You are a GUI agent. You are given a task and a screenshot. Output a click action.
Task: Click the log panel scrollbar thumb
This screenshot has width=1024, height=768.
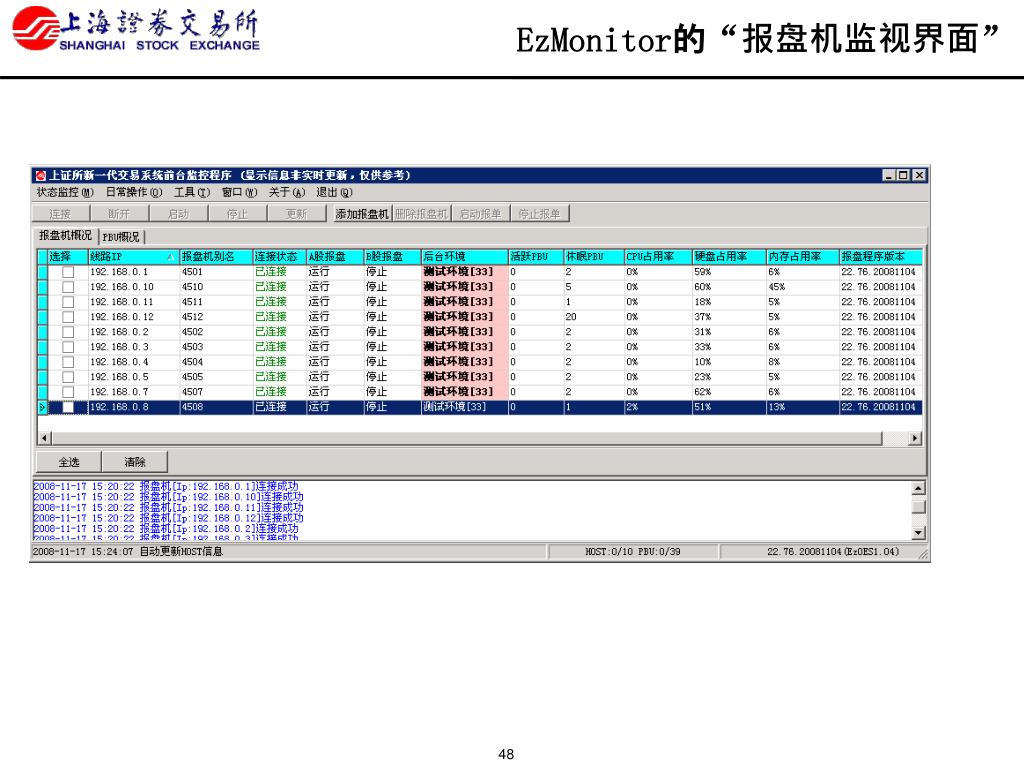point(918,507)
